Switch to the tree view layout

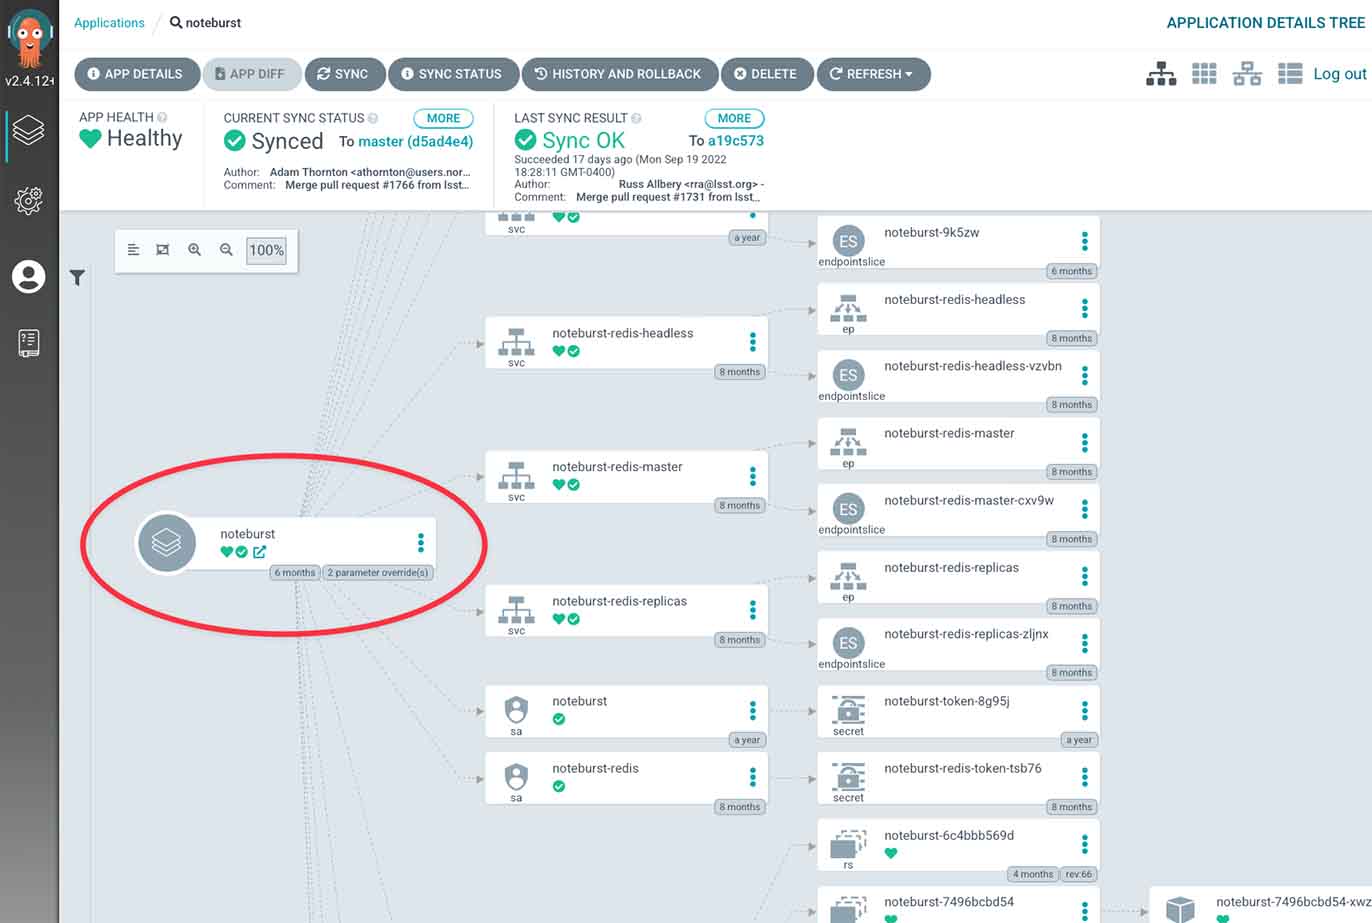click(1160, 74)
